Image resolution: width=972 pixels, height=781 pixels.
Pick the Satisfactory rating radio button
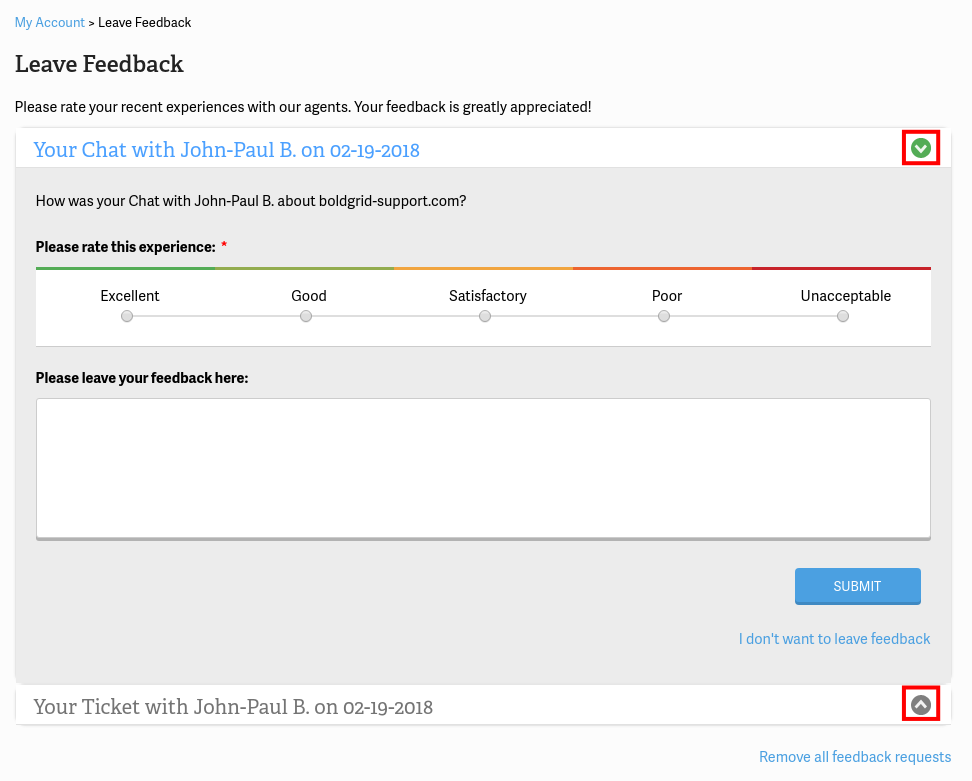(485, 316)
